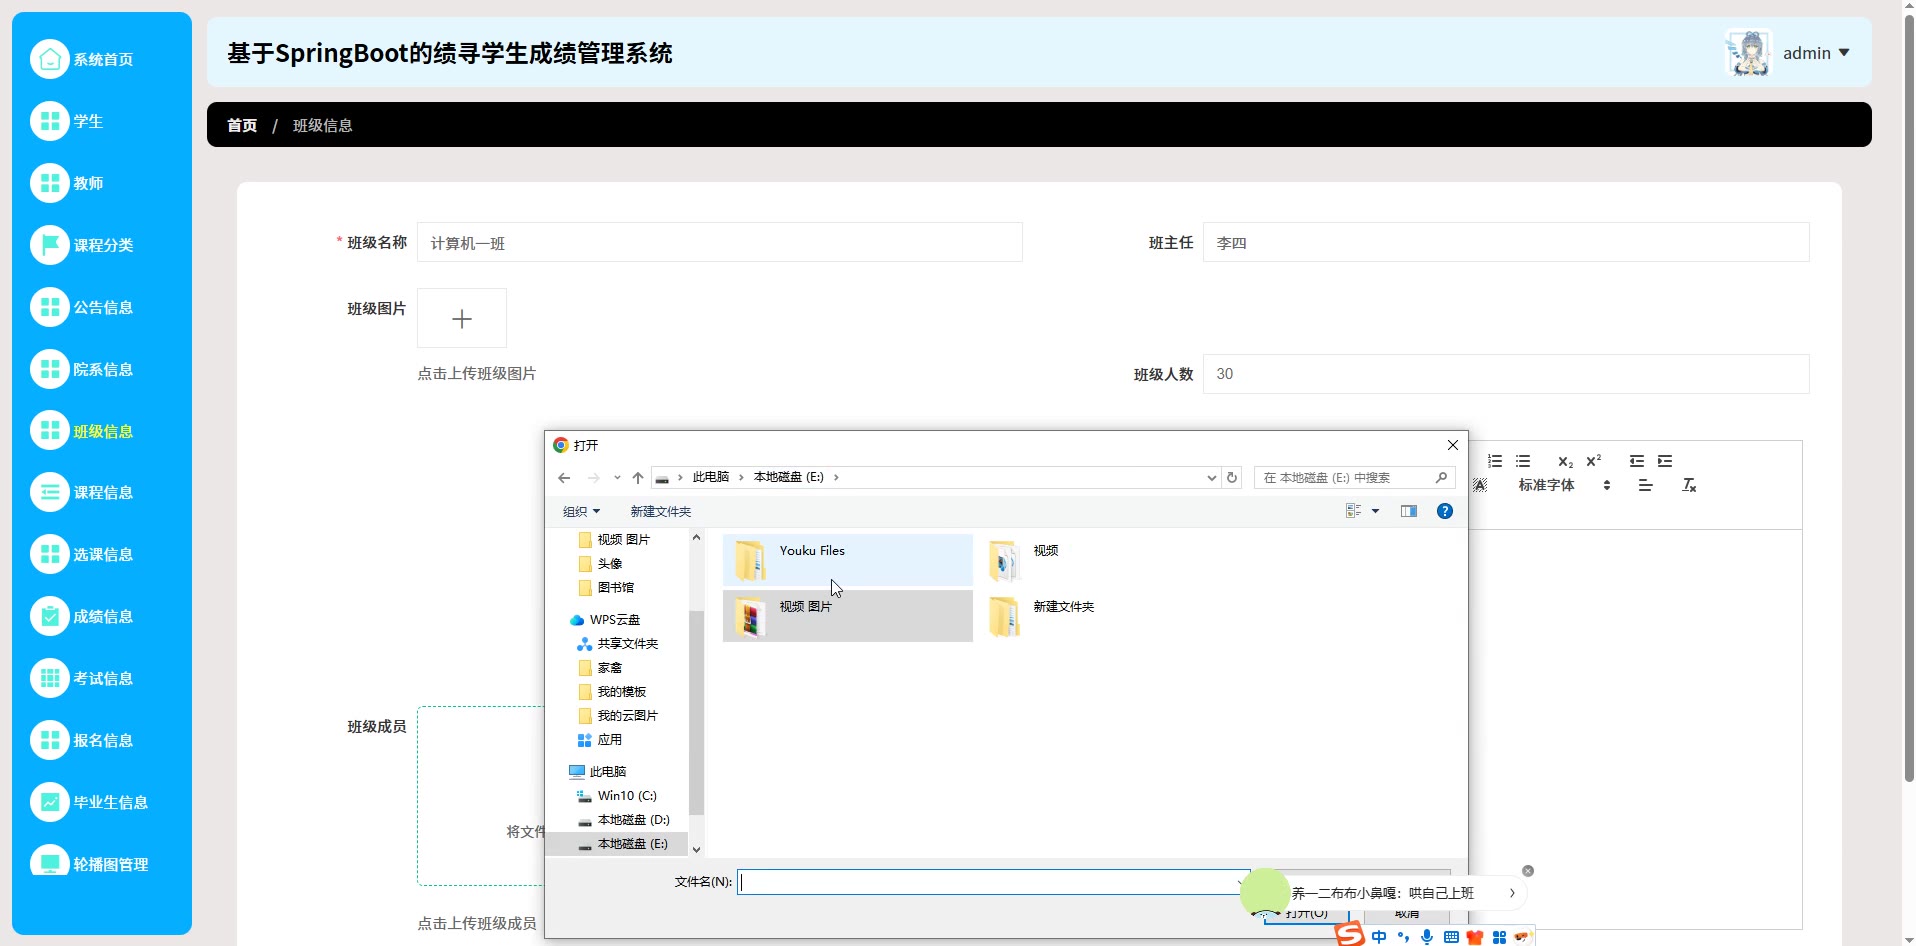Image resolution: width=1916 pixels, height=946 pixels.
Task: Click the monitor icon beside 轮播图管理
Action: [x=50, y=862]
